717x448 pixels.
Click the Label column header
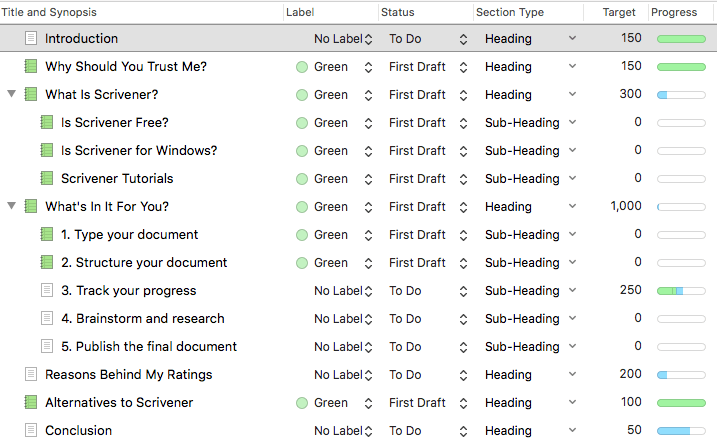pos(300,12)
